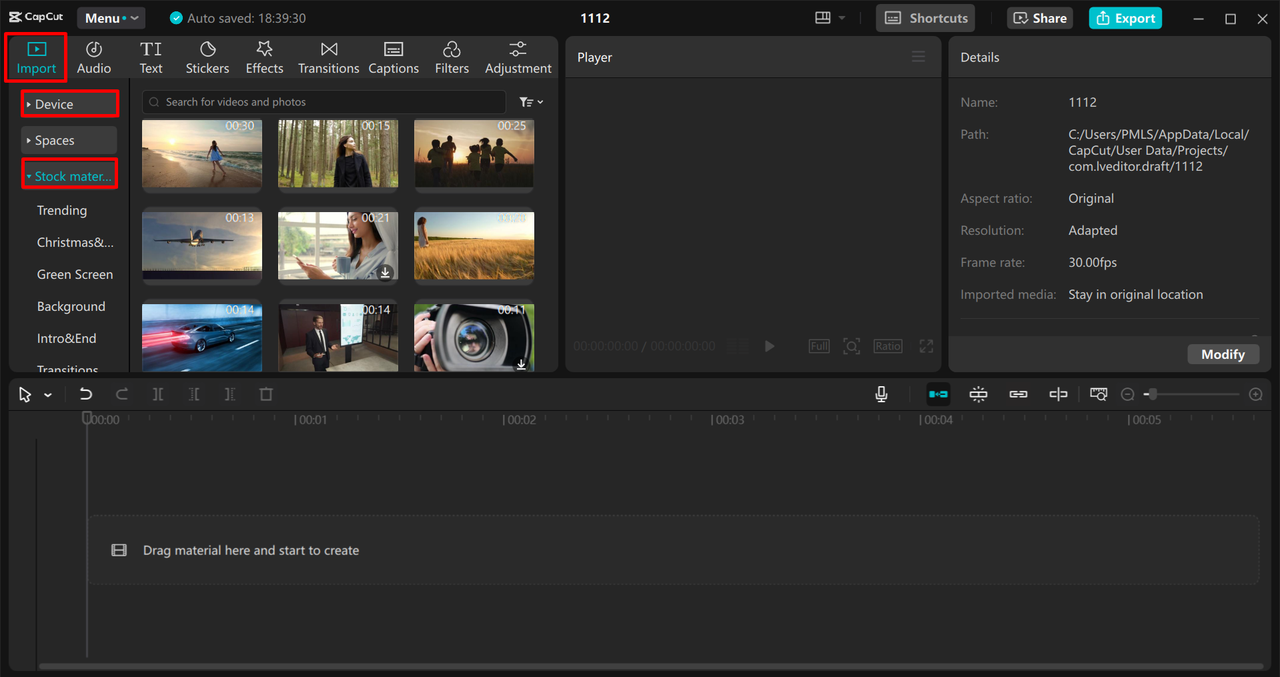Image resolution: width=1280 pixels, height=677 pixels.
Task: Open the Captions panel icon
Action: [x=393, y=58]
